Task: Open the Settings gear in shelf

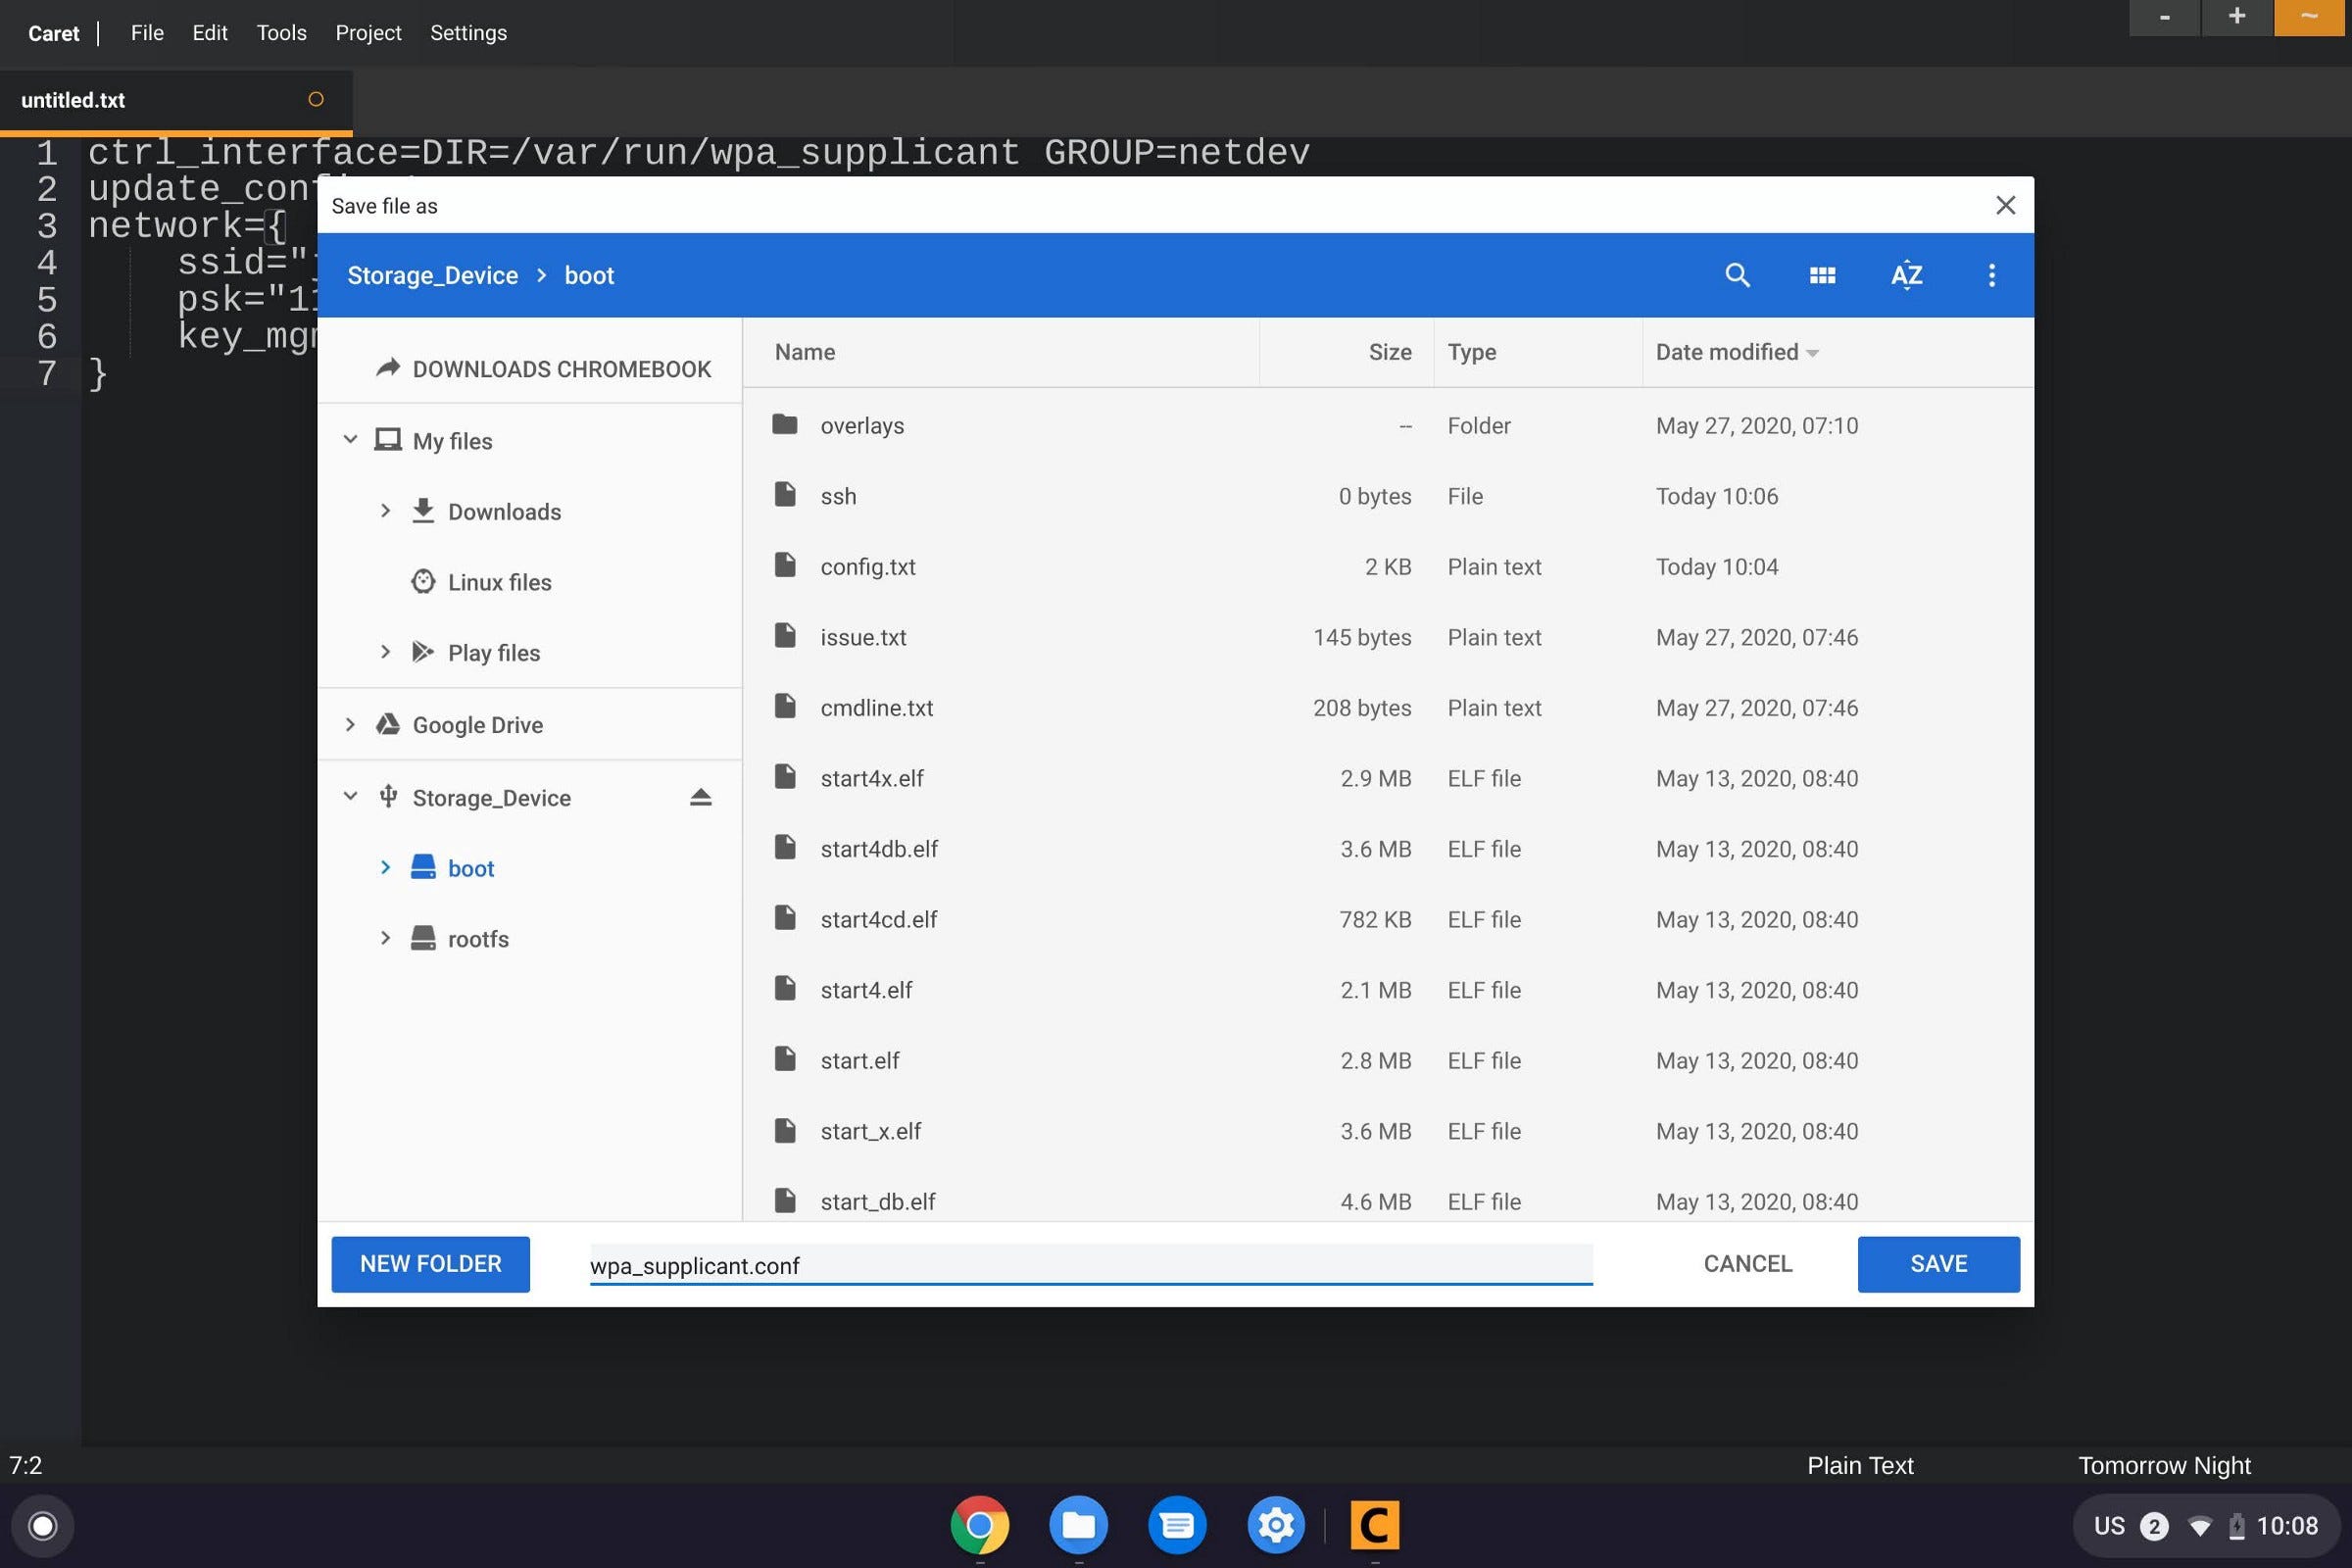Action: point(1275,1525)
